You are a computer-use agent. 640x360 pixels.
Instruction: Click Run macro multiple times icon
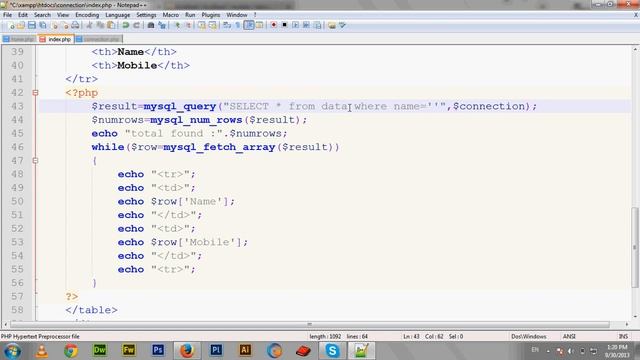pos(306,25)
